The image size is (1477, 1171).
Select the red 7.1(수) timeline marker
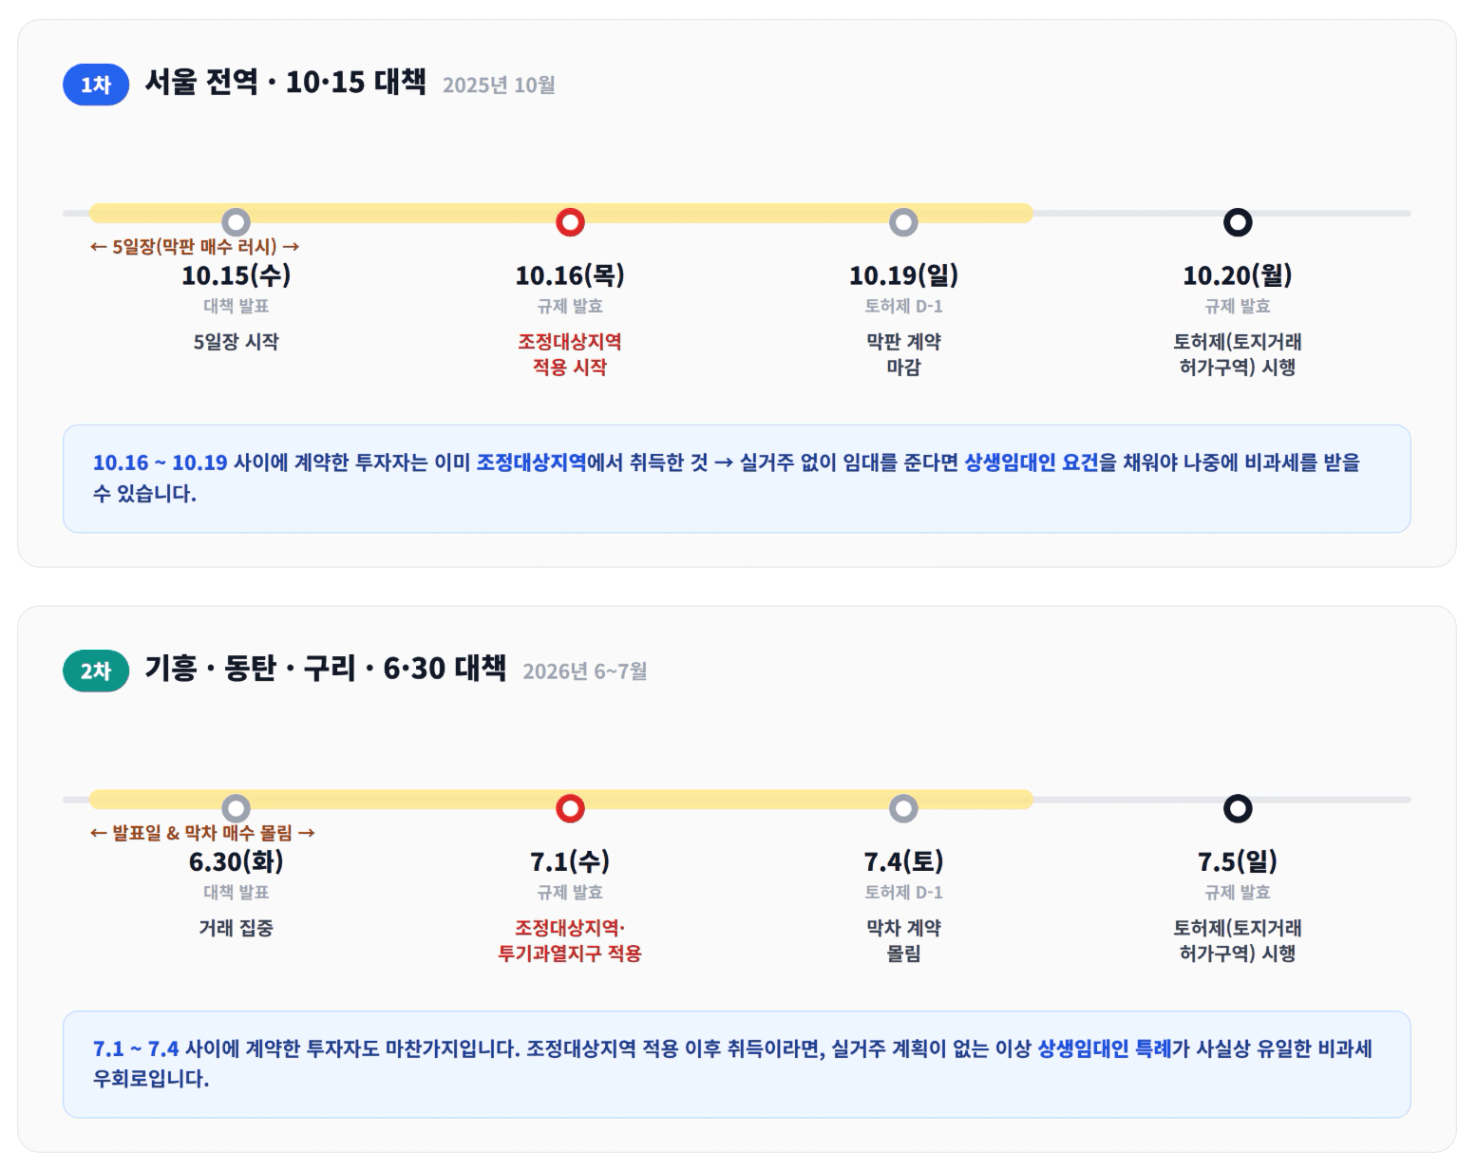click(x=570, y=808)
